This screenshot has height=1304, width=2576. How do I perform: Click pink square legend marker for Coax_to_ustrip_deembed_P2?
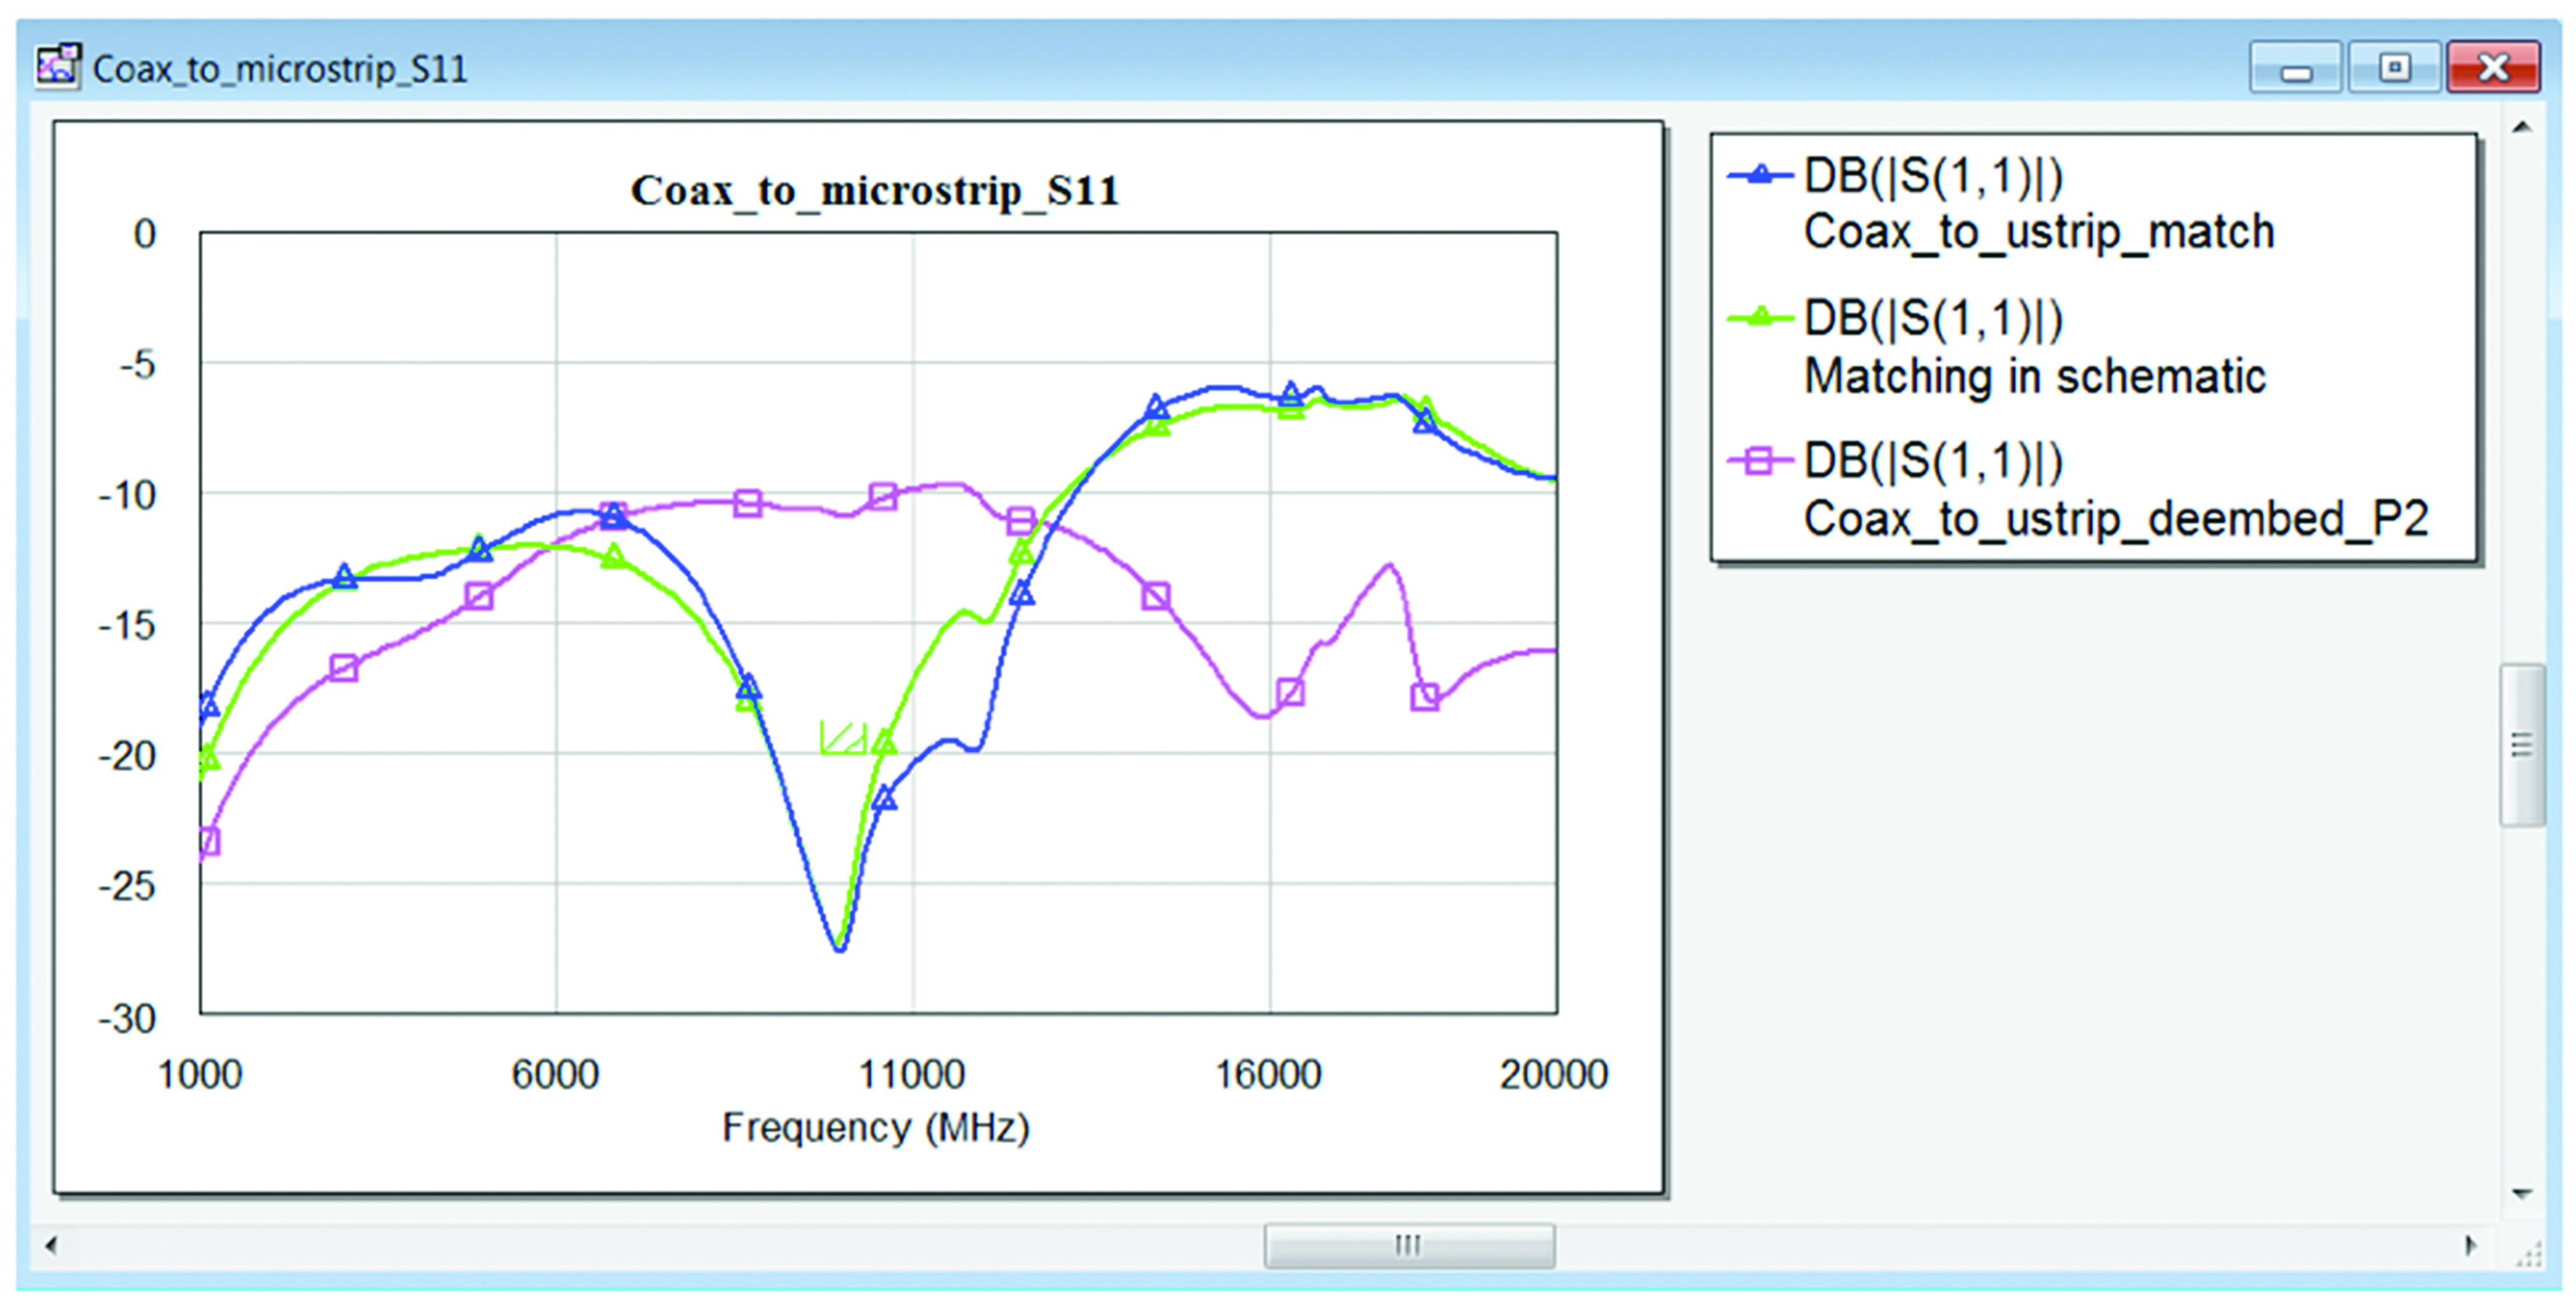click(x=1760, y=461)
